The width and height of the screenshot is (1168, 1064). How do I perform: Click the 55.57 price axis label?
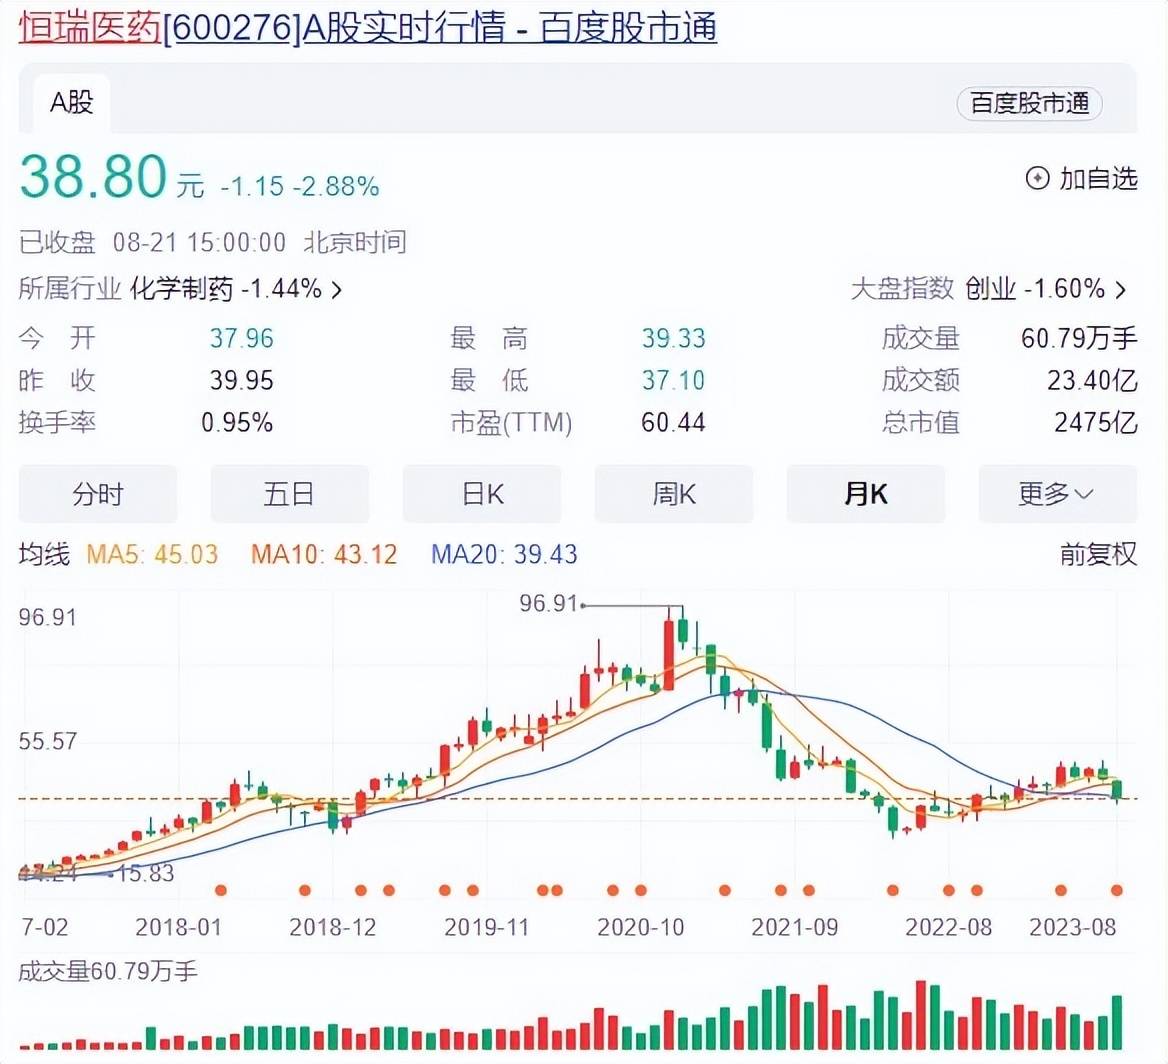click(48, 741)
